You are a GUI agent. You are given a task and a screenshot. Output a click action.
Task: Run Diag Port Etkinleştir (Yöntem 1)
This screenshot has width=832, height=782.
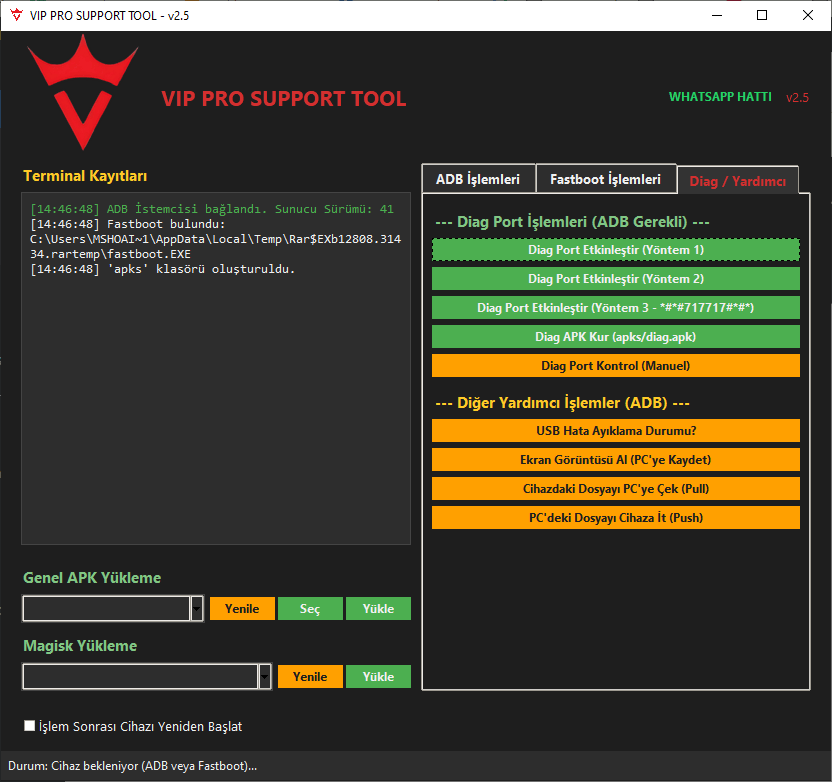click(x=615, y=249)
